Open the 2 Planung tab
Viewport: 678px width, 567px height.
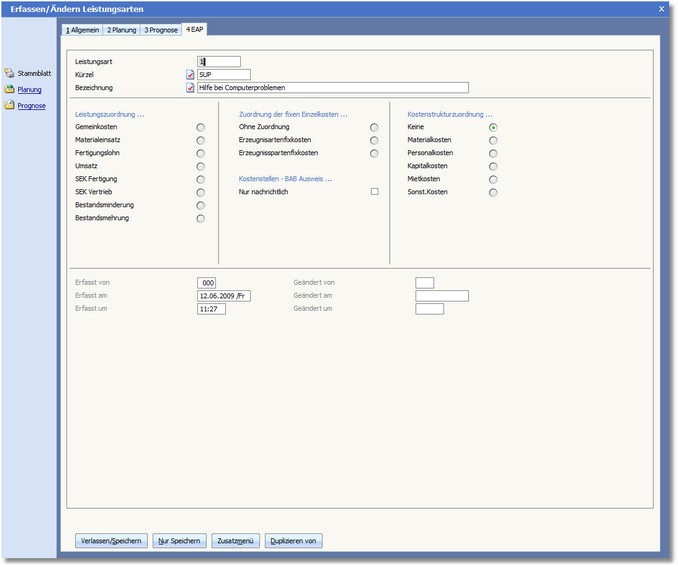point(121,30)
